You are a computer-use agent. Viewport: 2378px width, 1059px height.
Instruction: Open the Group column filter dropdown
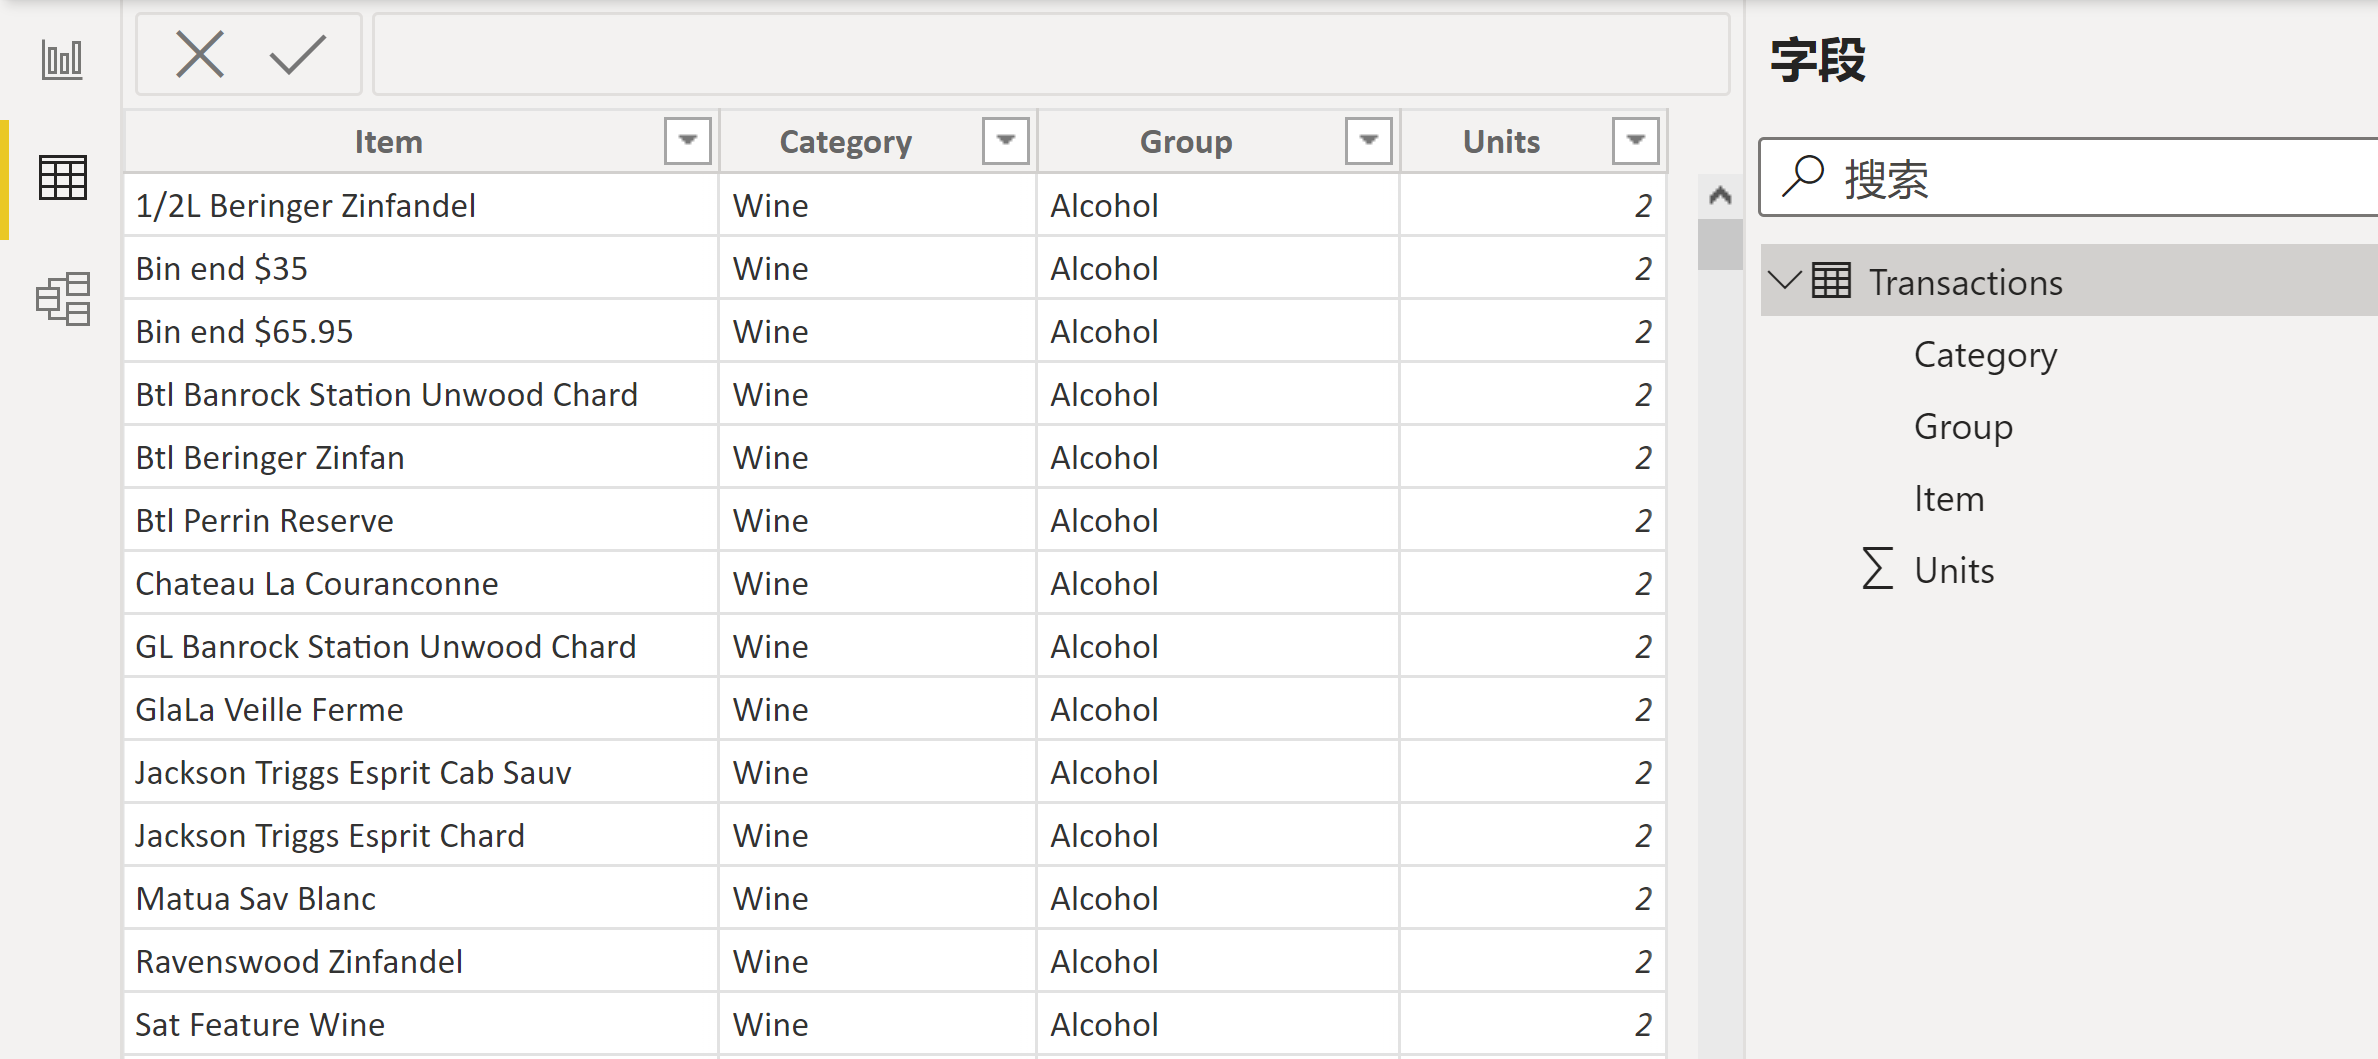pyautogui.click(x=1369, y=141)
